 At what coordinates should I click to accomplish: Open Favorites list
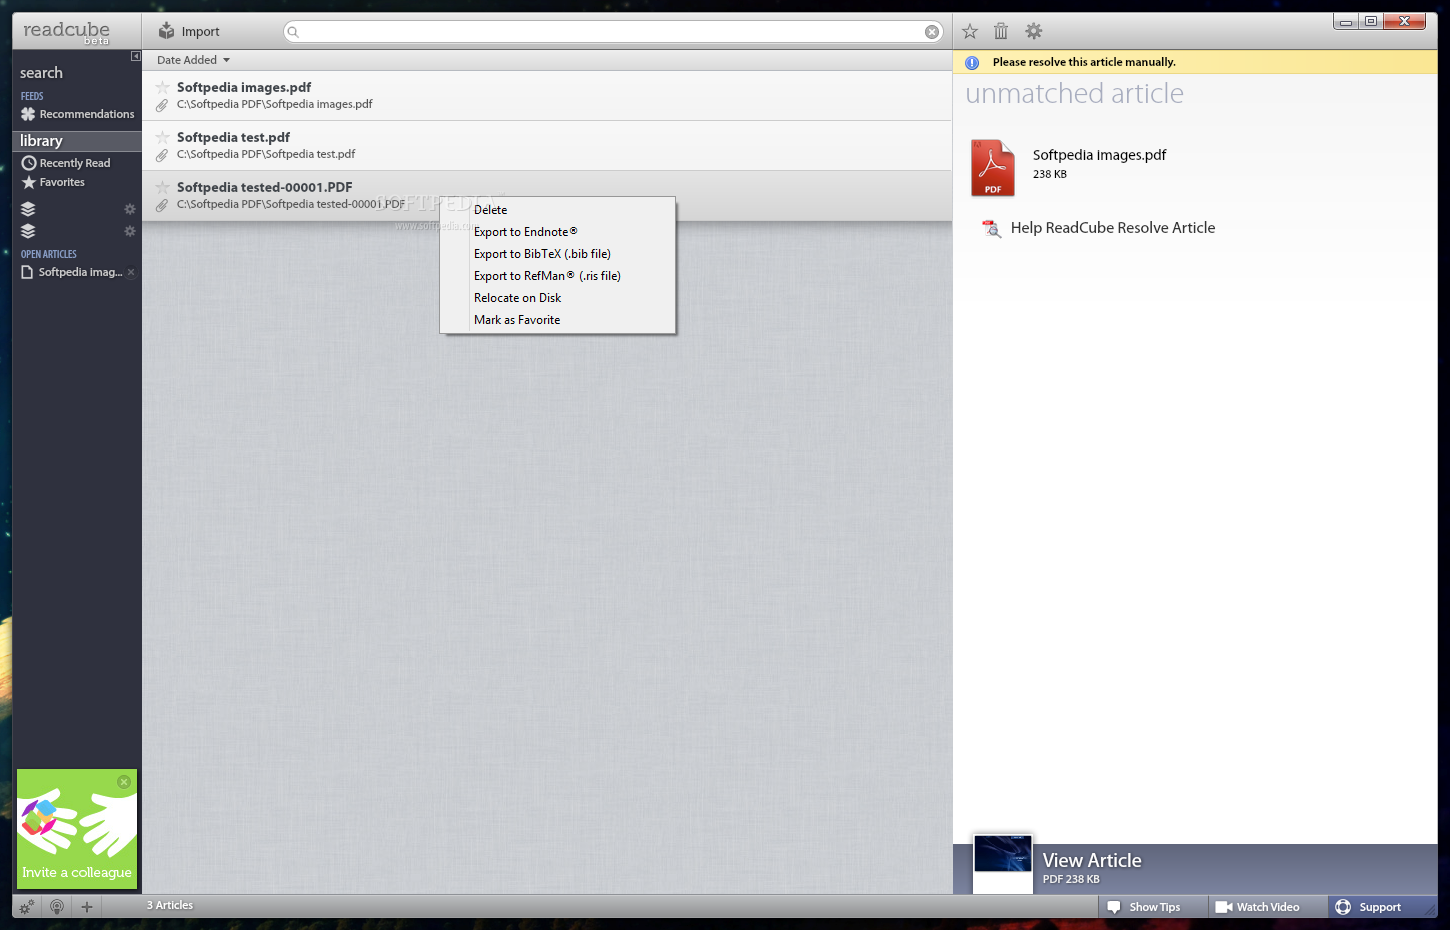point(53,182)
